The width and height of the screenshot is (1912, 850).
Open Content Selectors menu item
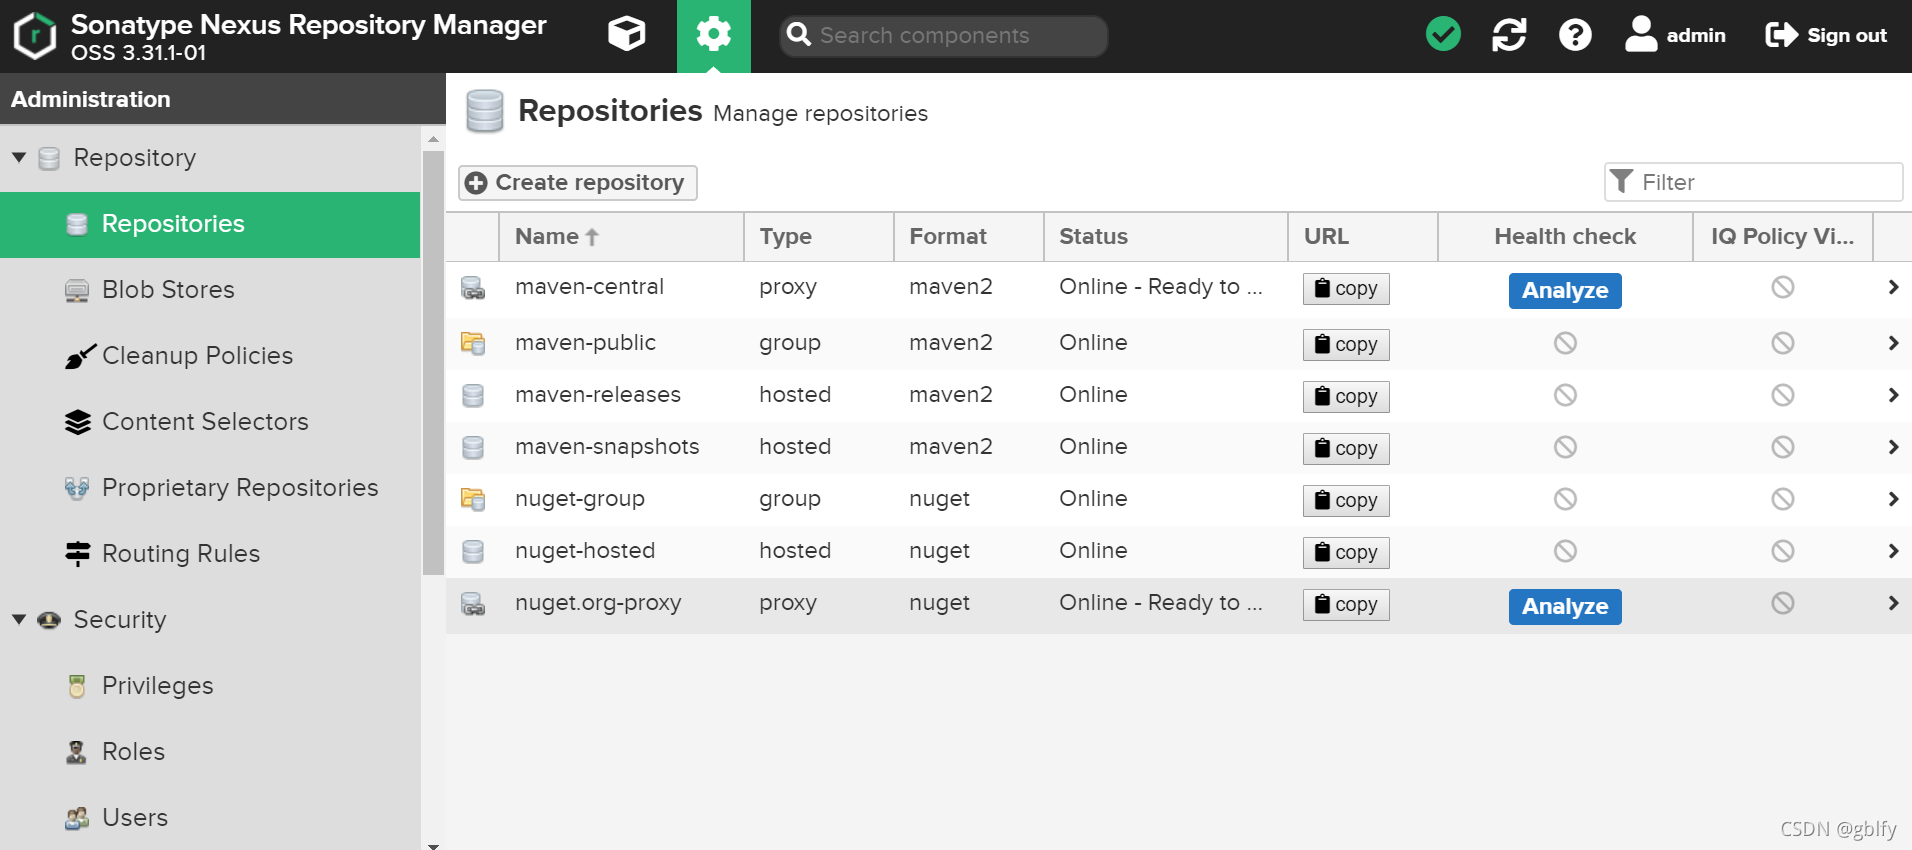click(210, 422)
